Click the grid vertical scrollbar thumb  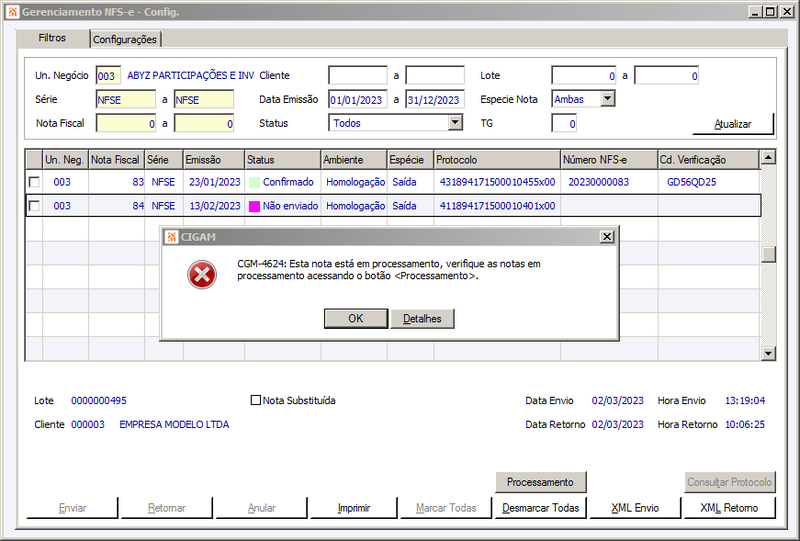[768, 254]
